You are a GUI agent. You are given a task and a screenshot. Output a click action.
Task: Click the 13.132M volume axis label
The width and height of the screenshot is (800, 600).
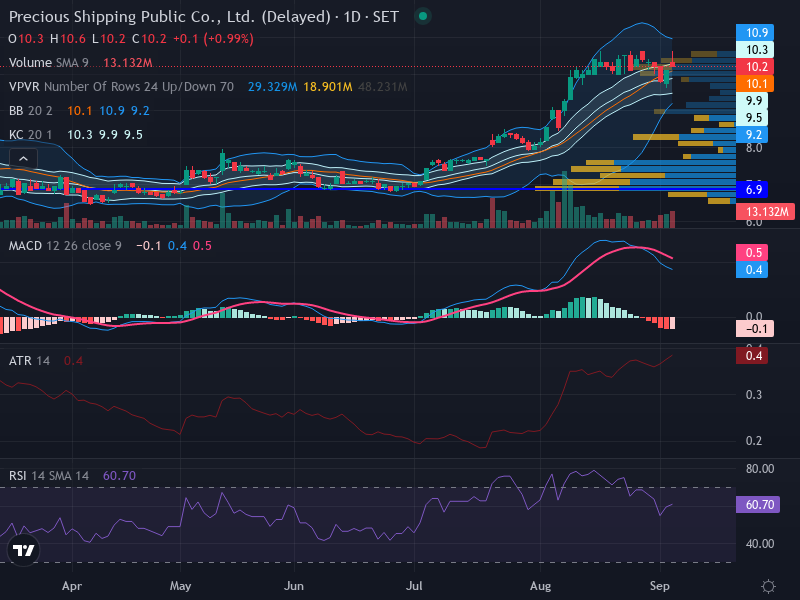pos(765,212)
